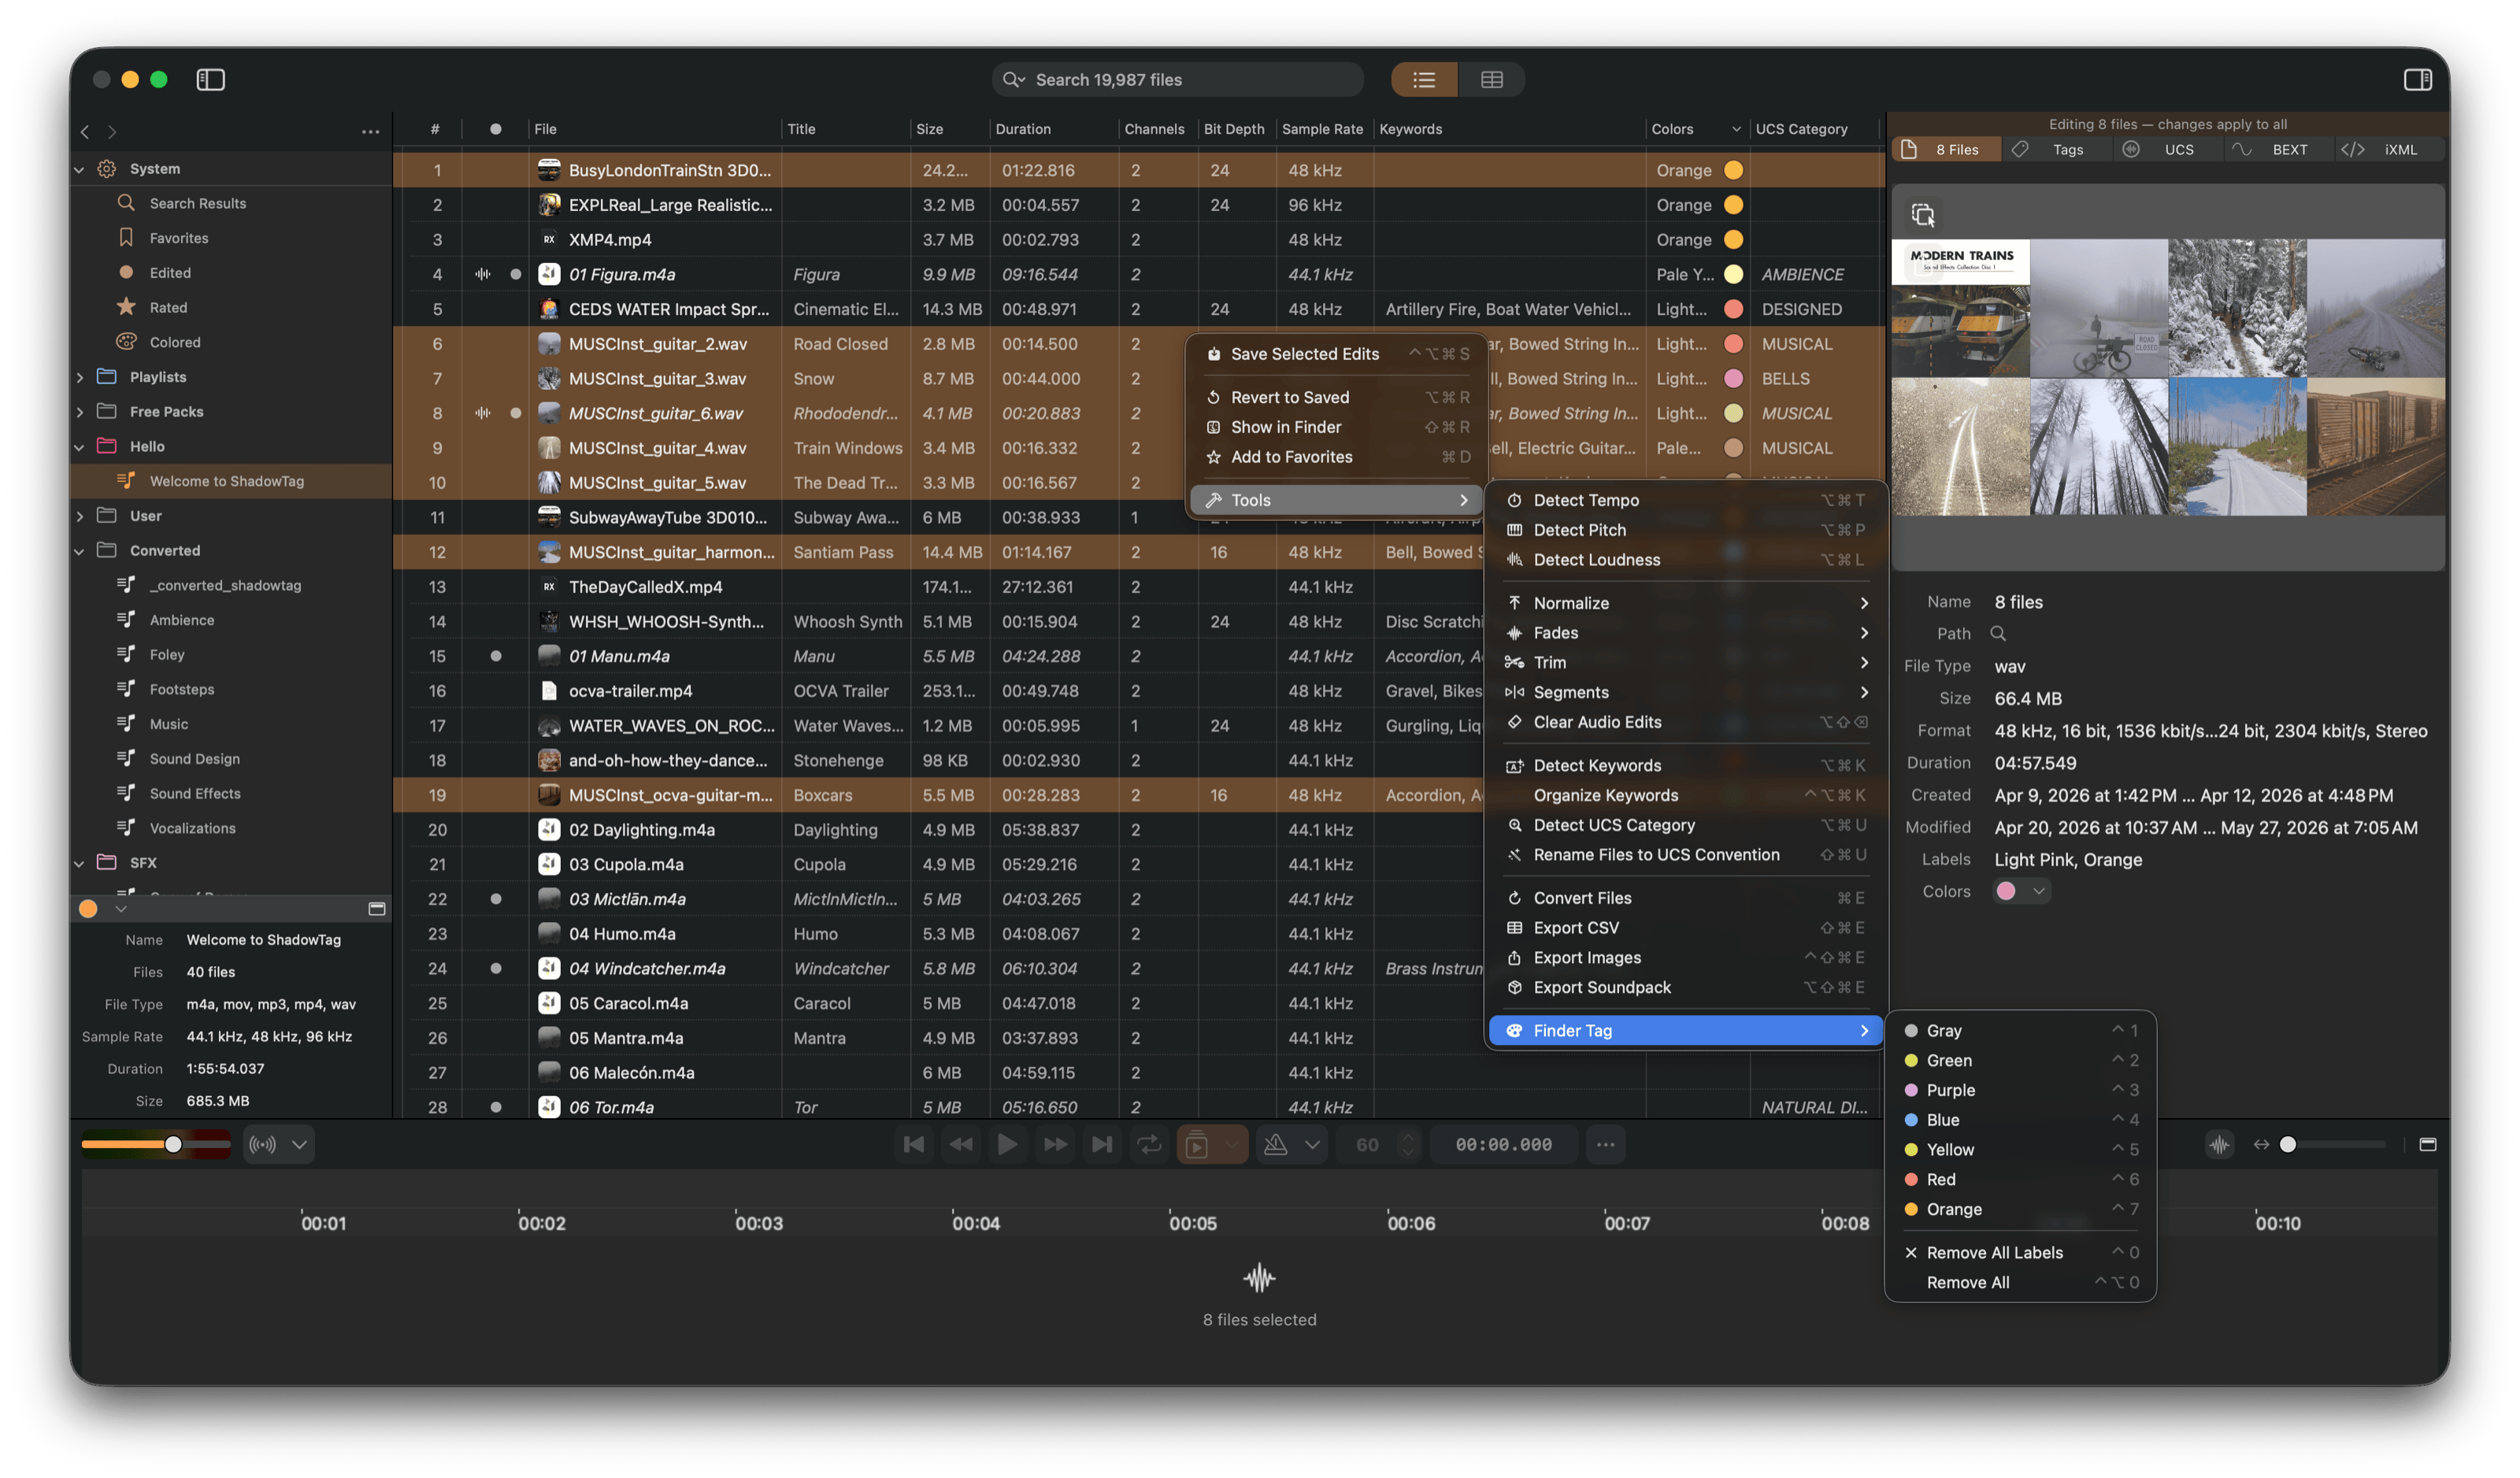
Task: Click the waveform icon in row 4
Action: tap(483, 274)
